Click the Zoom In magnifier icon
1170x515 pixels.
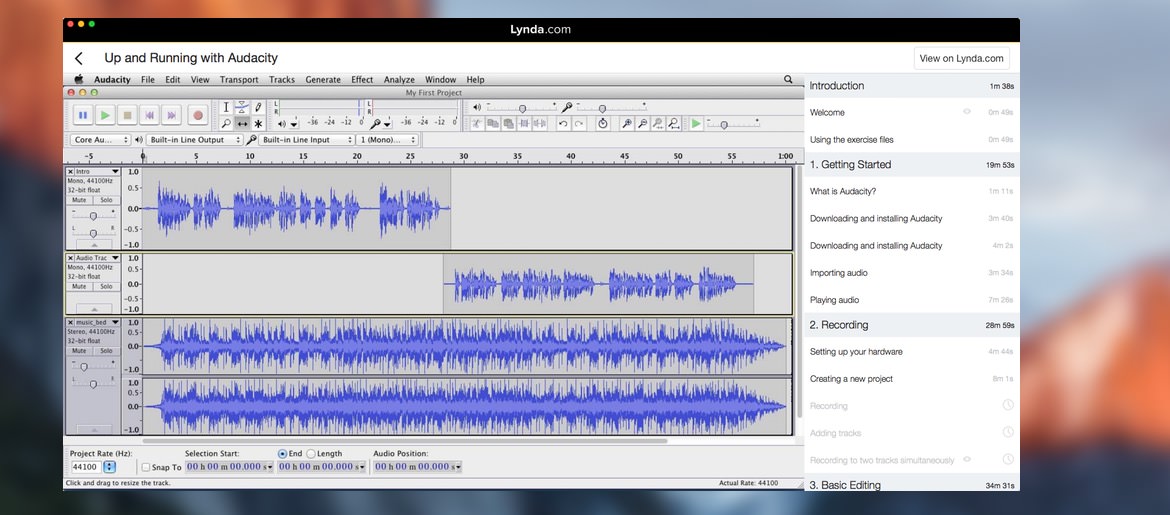(x=627, y=124)
